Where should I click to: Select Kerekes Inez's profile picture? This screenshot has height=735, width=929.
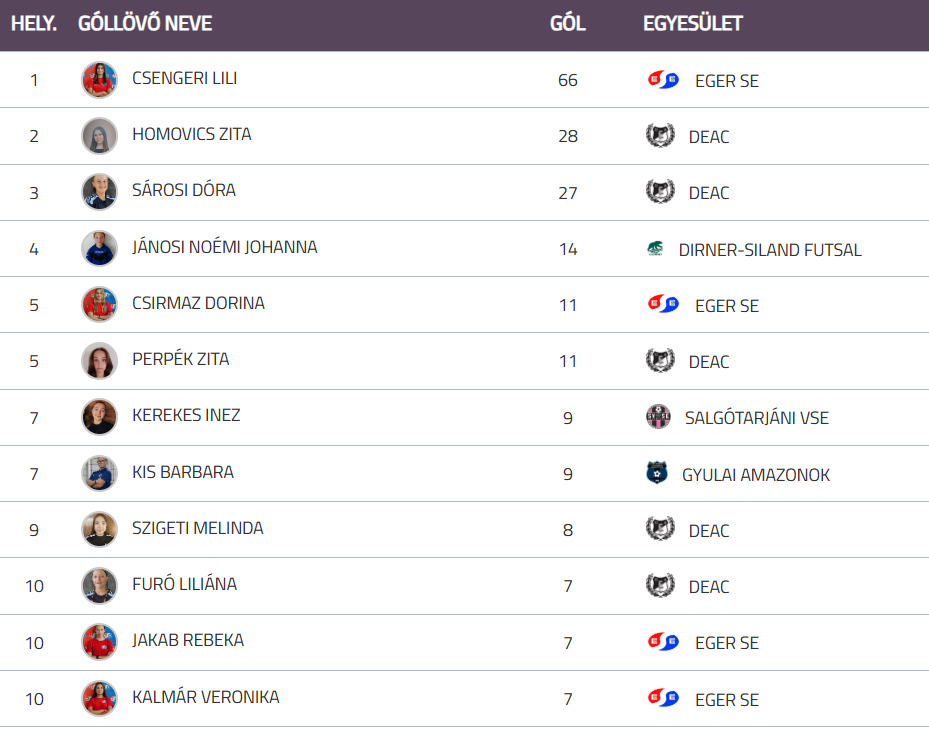[x=99, y=417]
